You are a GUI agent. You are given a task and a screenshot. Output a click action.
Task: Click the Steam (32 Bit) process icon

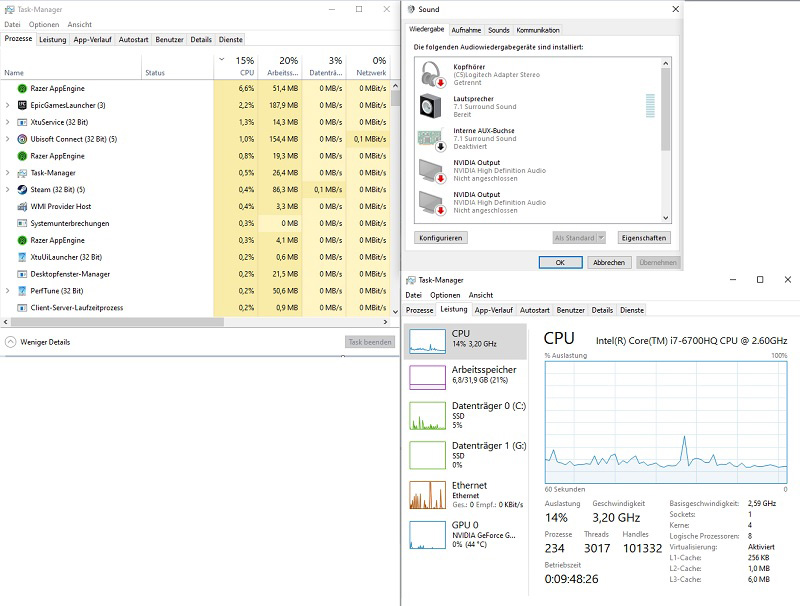[22, 189]
